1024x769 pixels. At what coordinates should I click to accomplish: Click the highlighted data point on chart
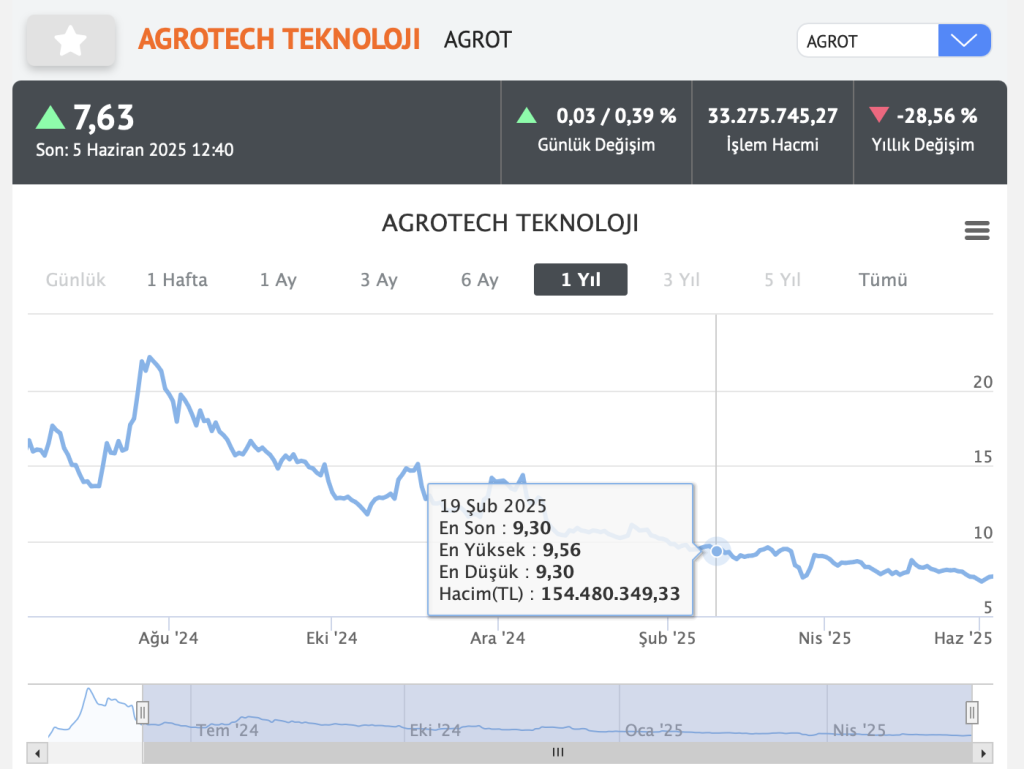[x=716, y=551]
